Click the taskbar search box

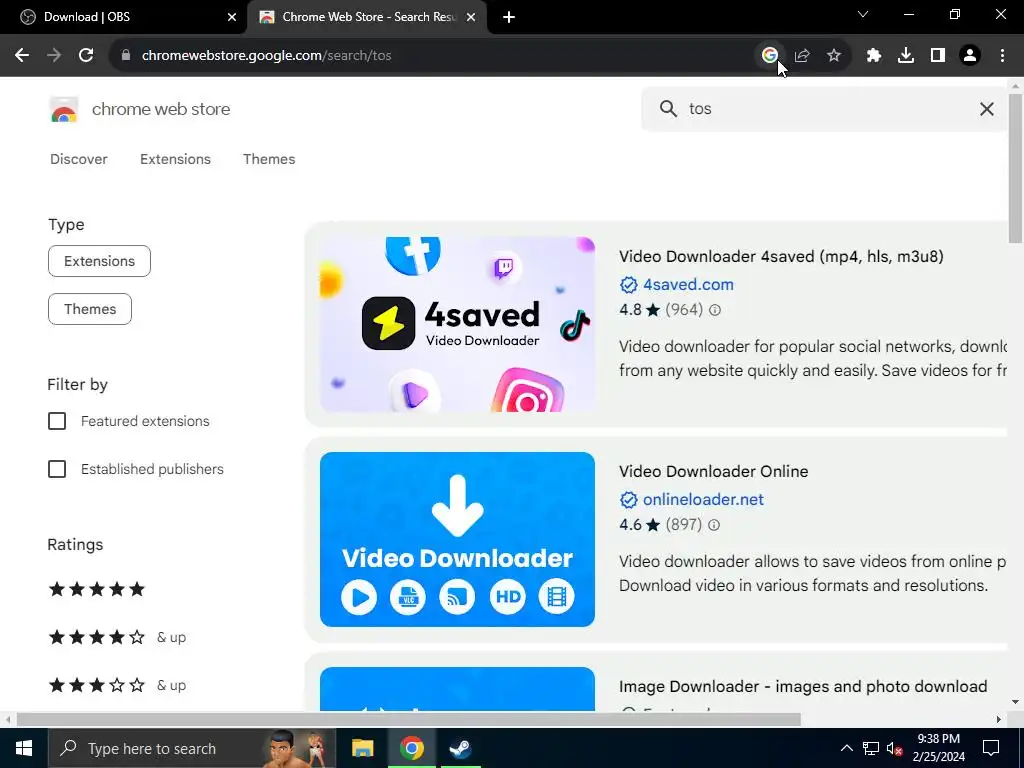[192, 748]
